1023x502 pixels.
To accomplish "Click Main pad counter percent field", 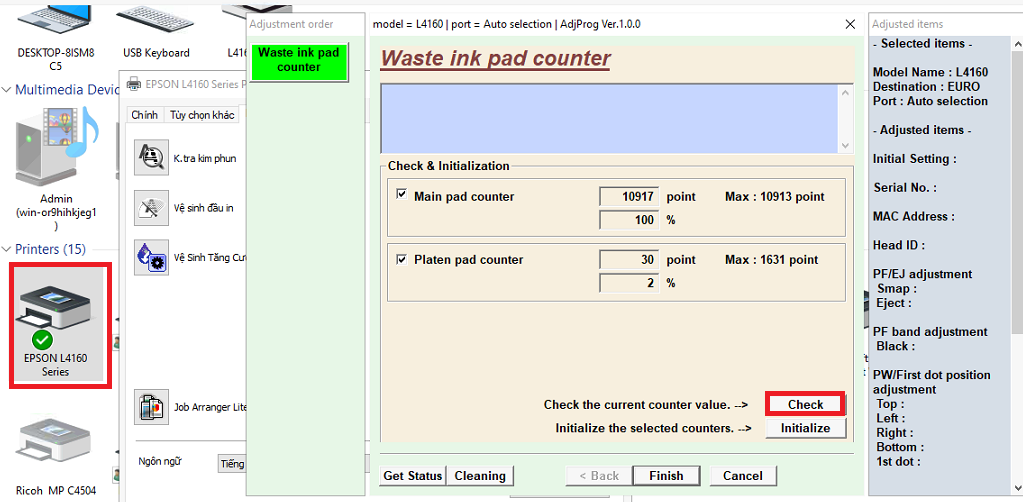I will (629, 220).
